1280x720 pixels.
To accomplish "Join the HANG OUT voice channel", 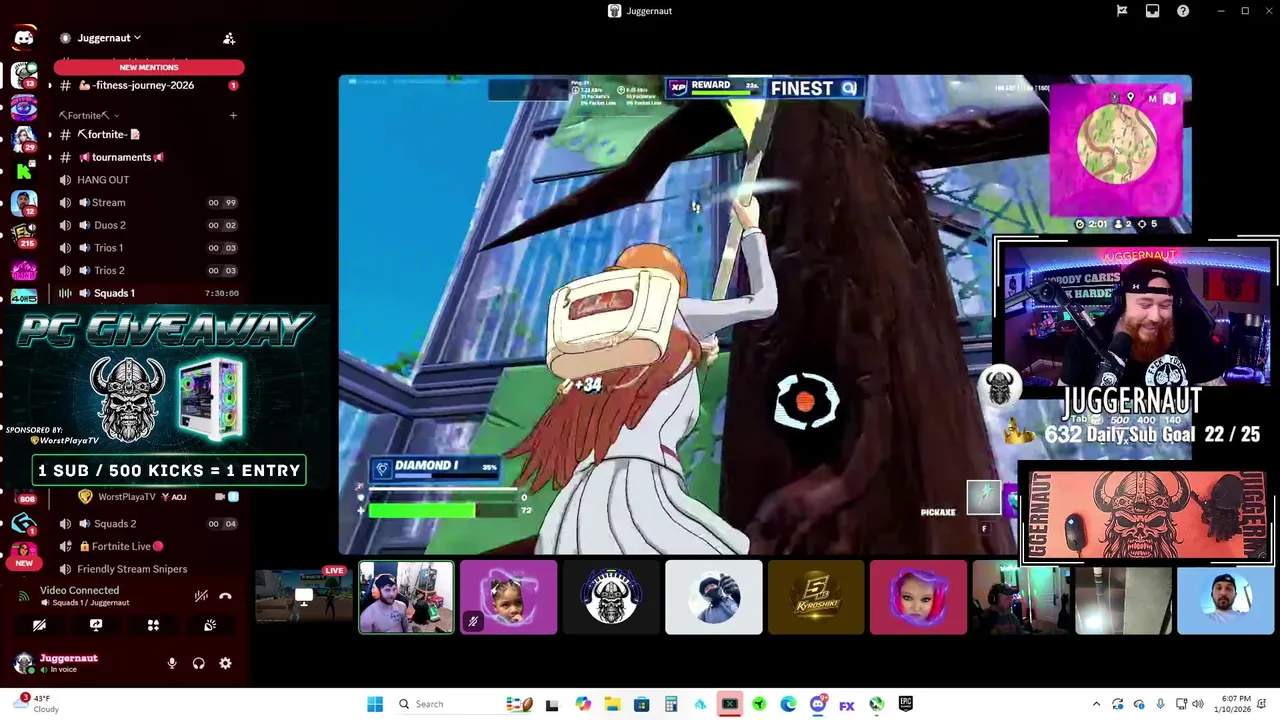I will [x=148, y=180].
